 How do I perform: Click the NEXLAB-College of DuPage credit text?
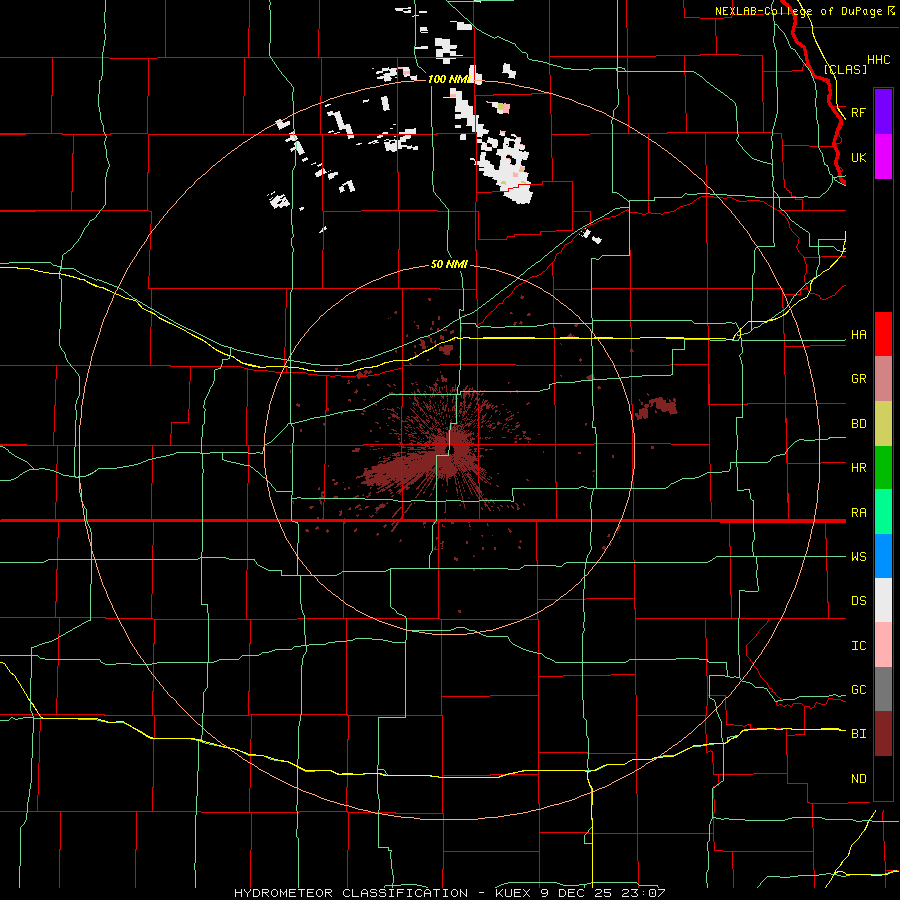pyautogui.click(x=805, y=11)
